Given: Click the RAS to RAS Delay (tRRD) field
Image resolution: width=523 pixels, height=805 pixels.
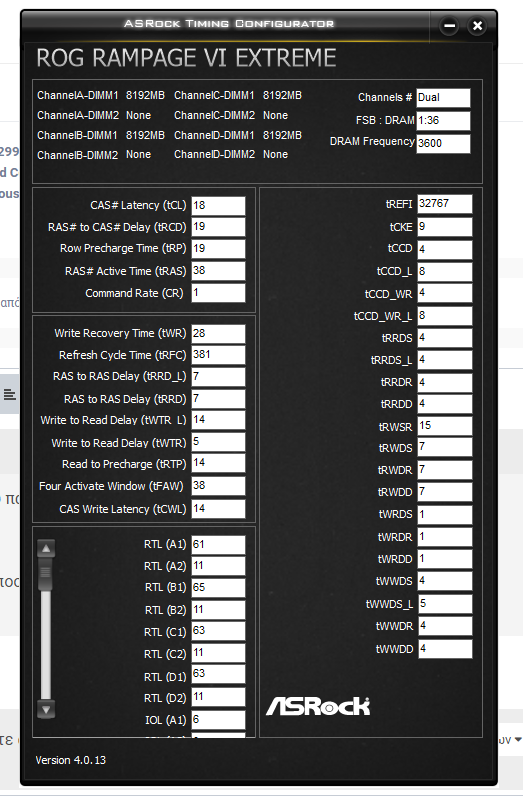Looking at the screenshot, I should click(218, 399).
